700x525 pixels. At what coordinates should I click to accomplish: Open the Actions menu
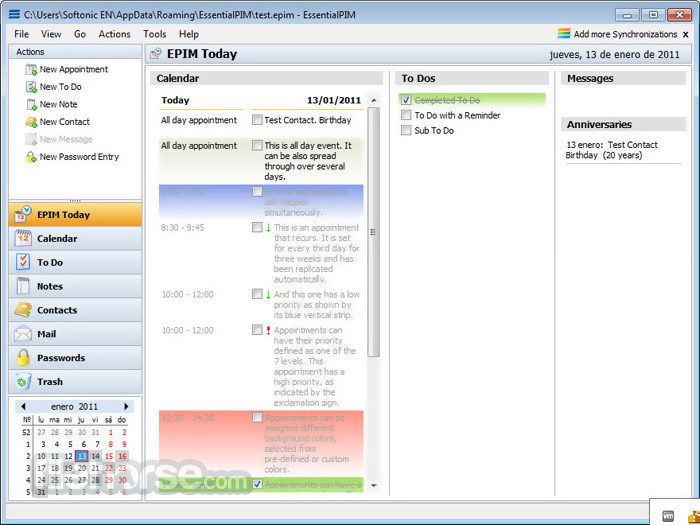click(x=114, y=34)
